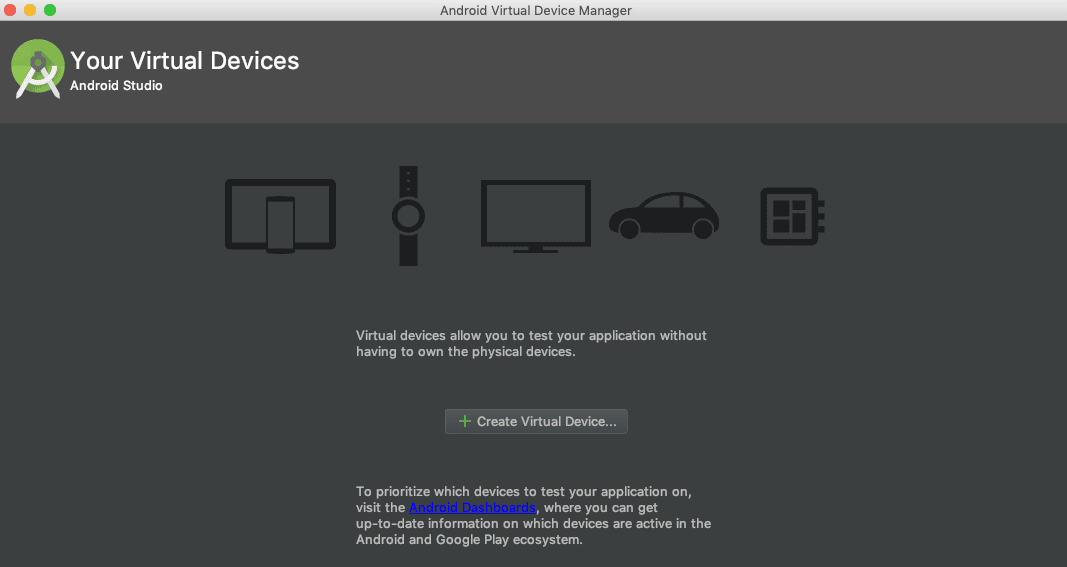Close the window with the red button
The image size is (1067, 567).
coord(10,10)
